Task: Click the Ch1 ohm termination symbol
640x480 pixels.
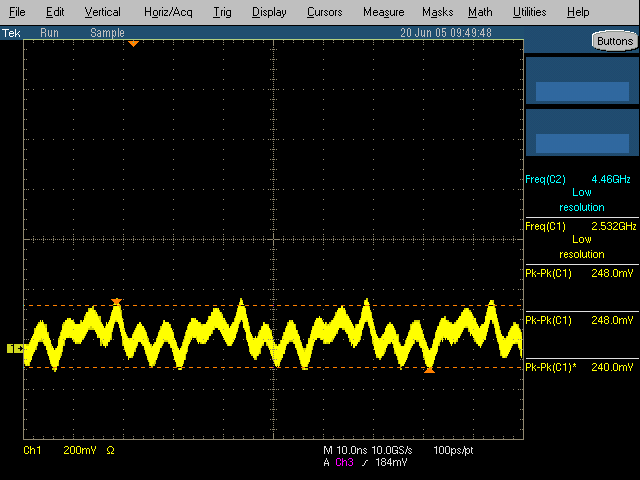Action: pos(110,451)
